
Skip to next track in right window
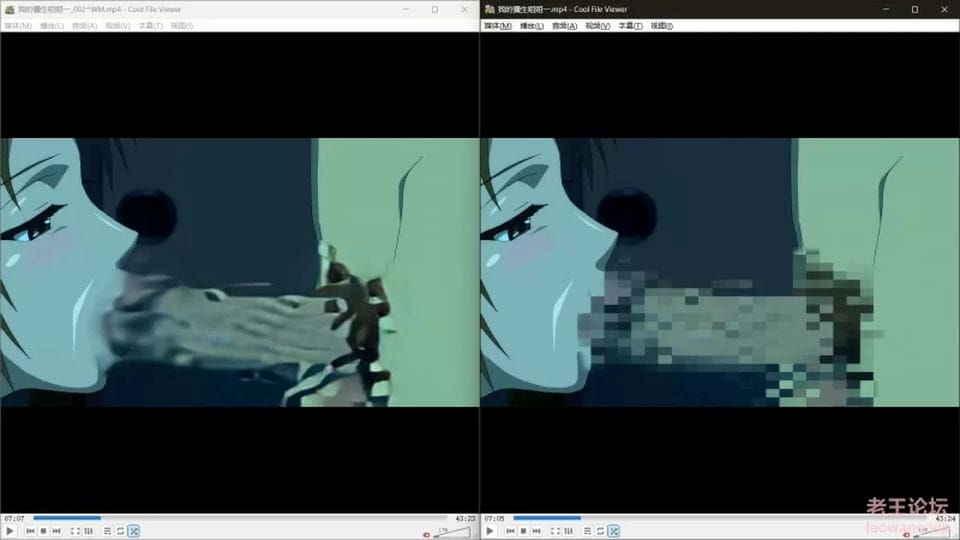click(536, 531)
